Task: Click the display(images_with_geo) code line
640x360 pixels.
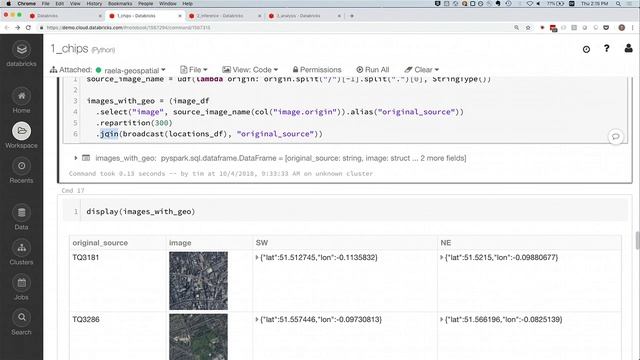Action: 141,211
